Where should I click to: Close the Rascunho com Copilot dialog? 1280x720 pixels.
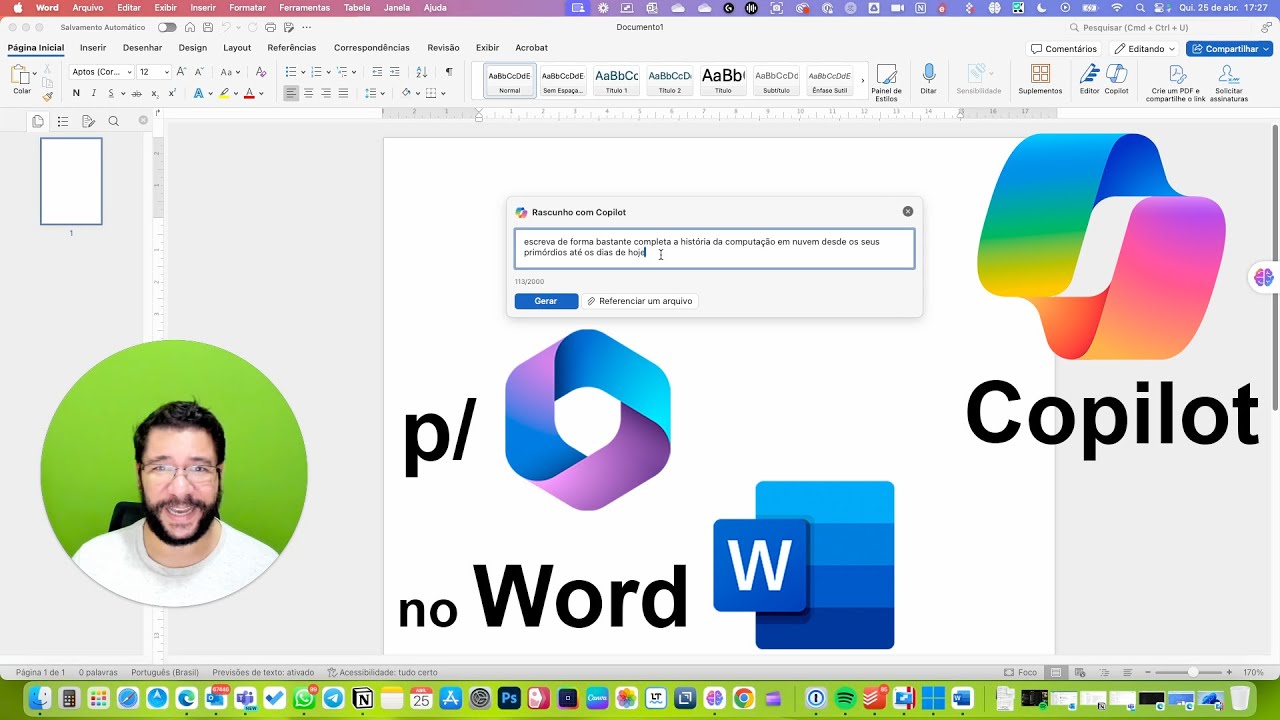(x=908, y=211)
